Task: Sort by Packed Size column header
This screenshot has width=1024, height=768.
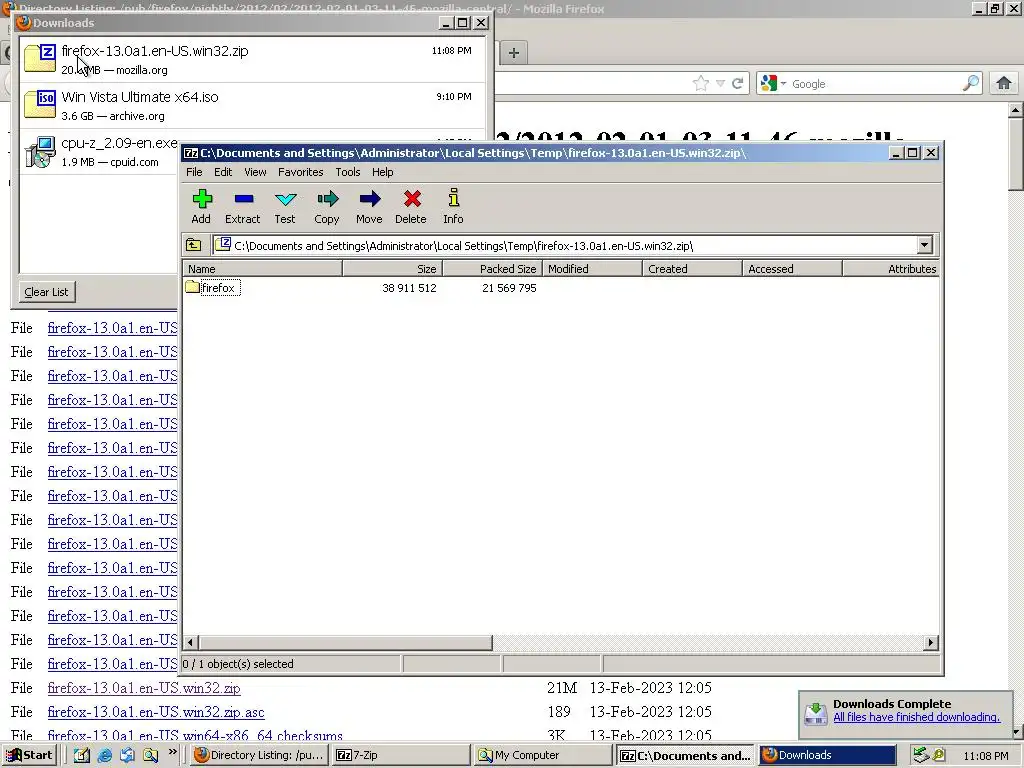Action: point(493,268)
